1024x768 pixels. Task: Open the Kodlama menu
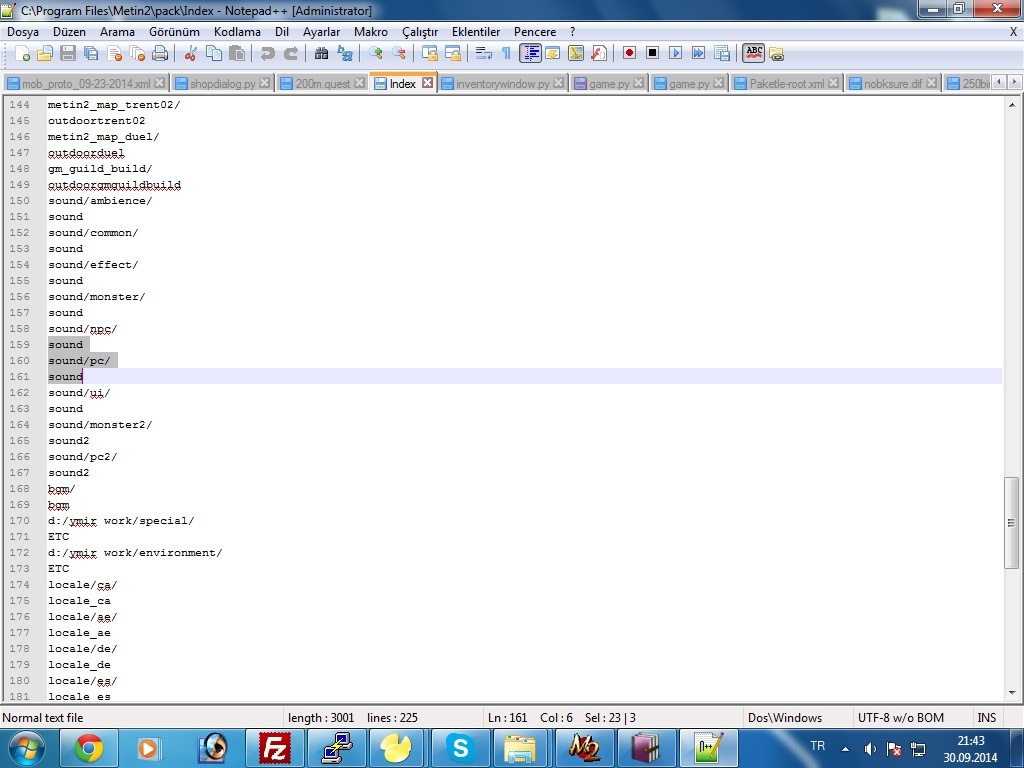[x=237, y=31]
